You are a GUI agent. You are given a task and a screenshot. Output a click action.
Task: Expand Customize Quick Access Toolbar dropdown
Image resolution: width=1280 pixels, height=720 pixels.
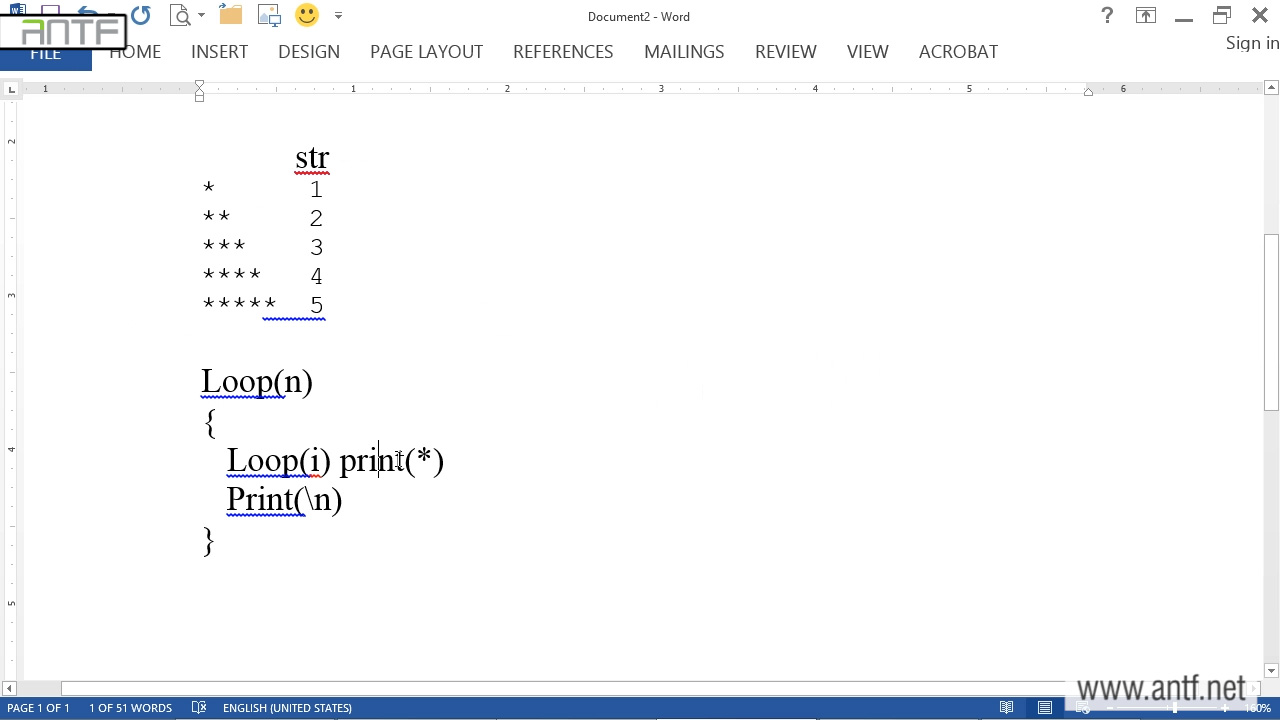point(338,16)
